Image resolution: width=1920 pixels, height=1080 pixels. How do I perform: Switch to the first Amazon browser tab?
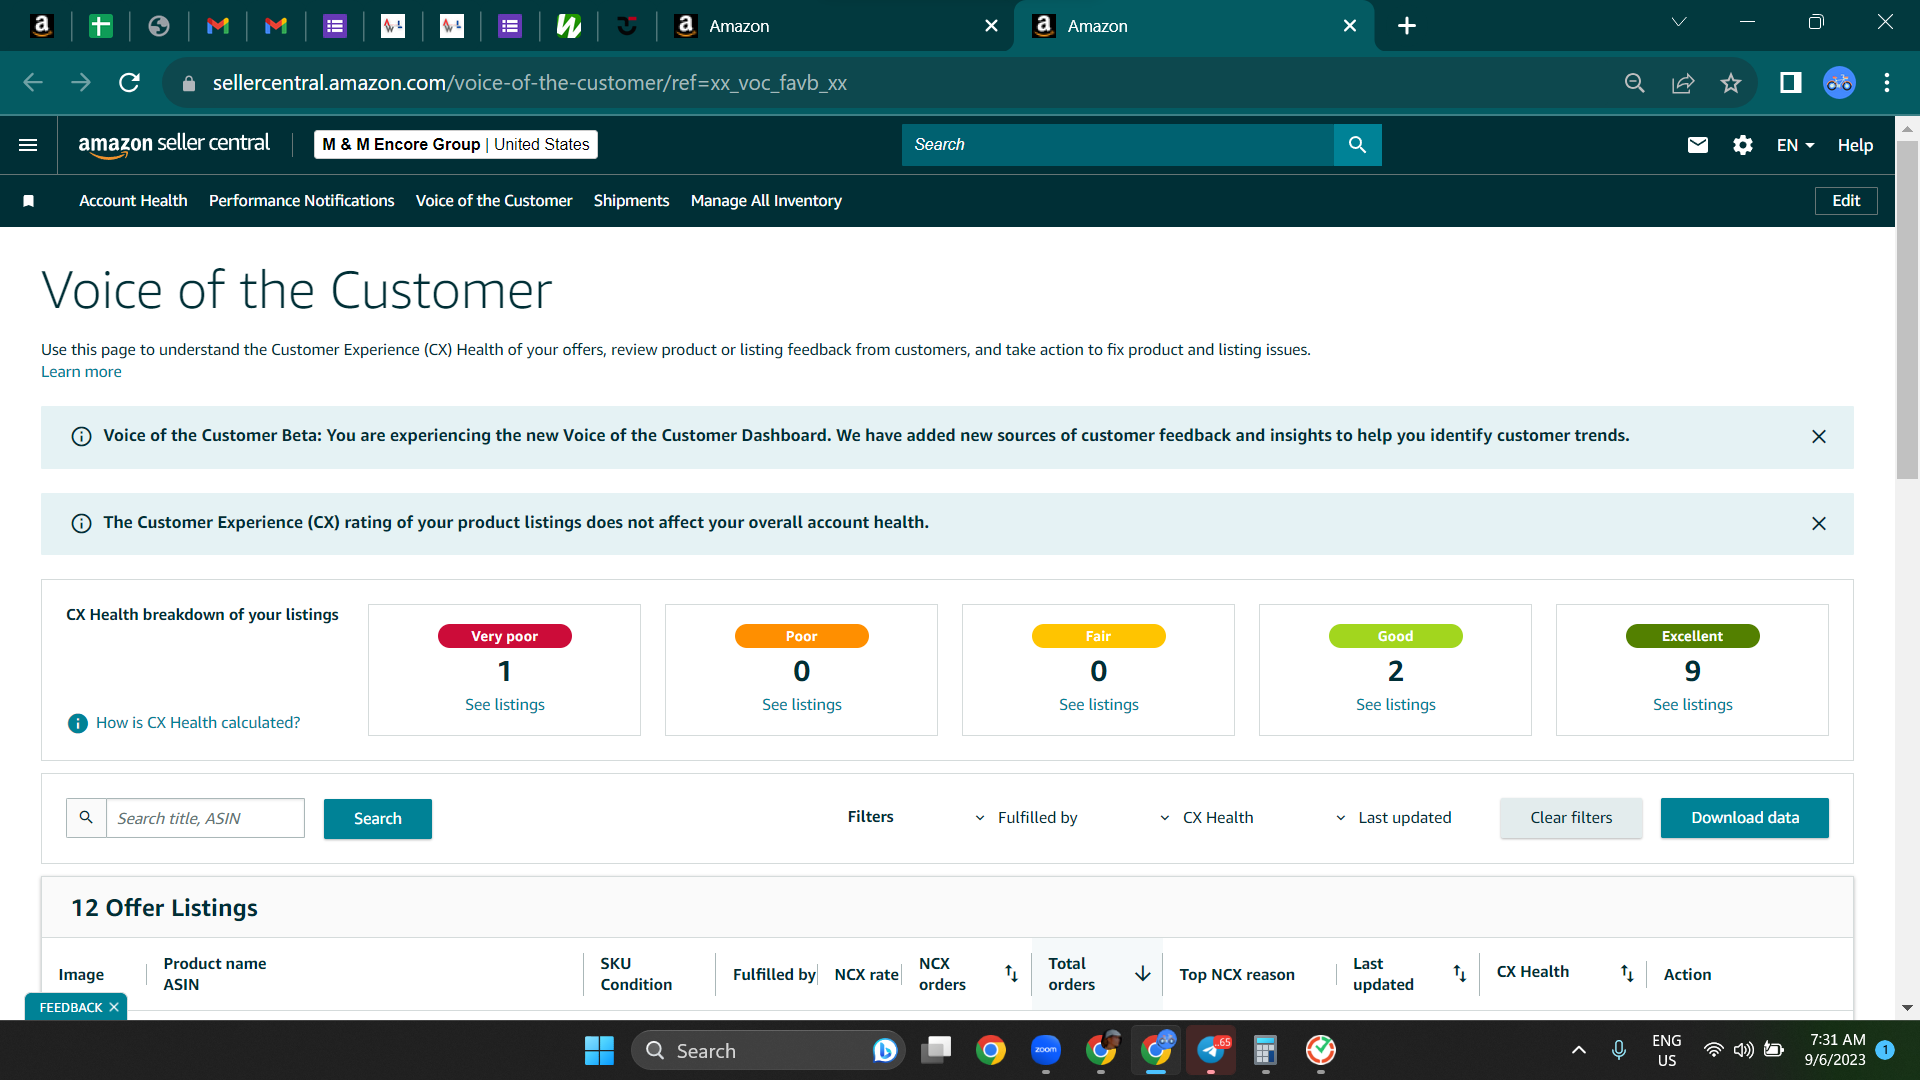click(835, 26)
